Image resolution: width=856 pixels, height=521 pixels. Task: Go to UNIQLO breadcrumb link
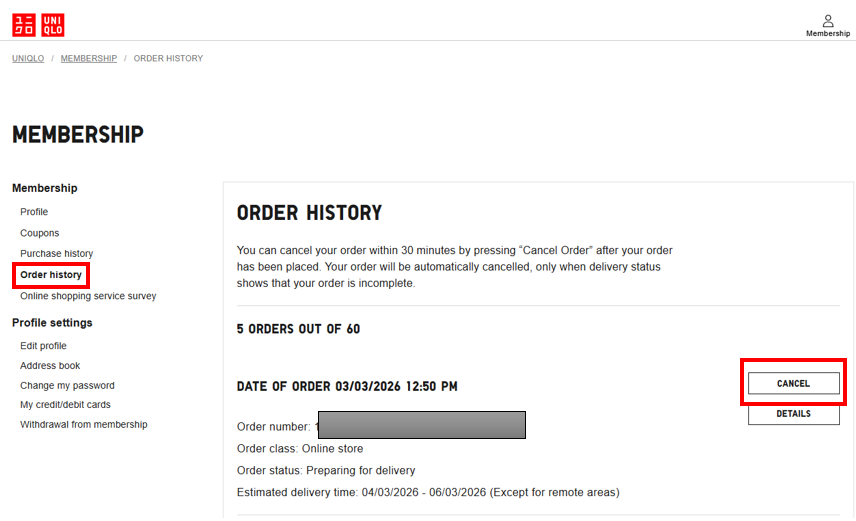click(x=28, y=59)
